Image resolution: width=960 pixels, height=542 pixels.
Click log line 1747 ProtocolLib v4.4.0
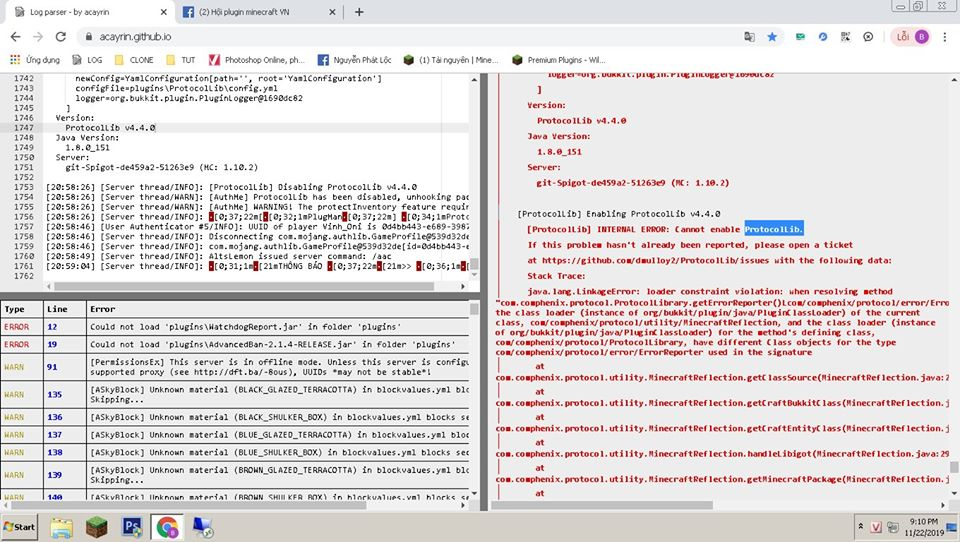point(110,128)
